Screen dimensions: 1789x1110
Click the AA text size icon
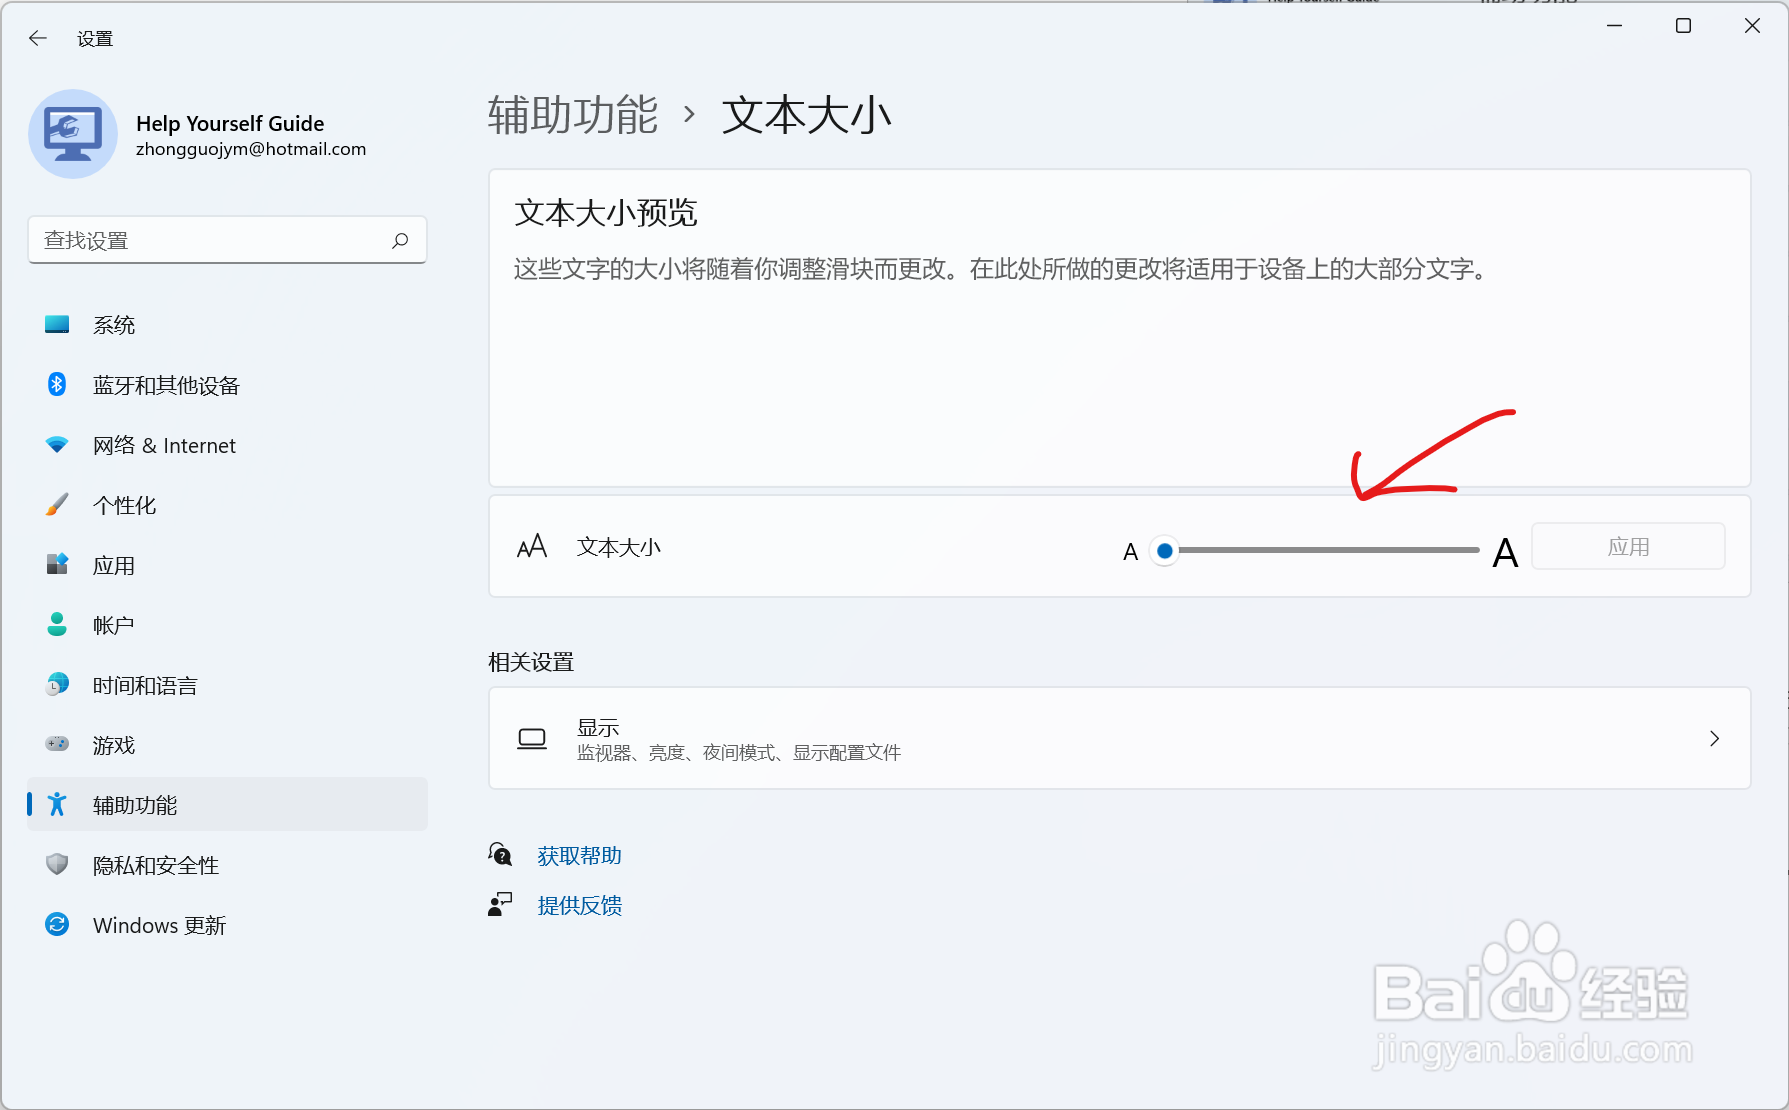click(x=532, y=546)
